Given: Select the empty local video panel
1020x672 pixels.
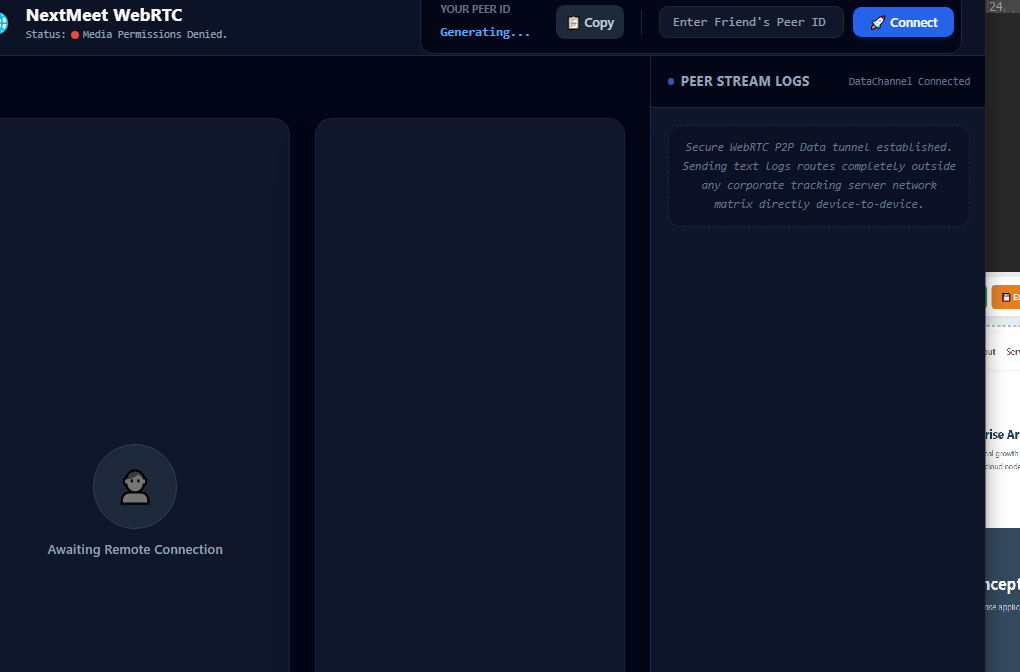Looking at the screenshot, I should 470,395.
